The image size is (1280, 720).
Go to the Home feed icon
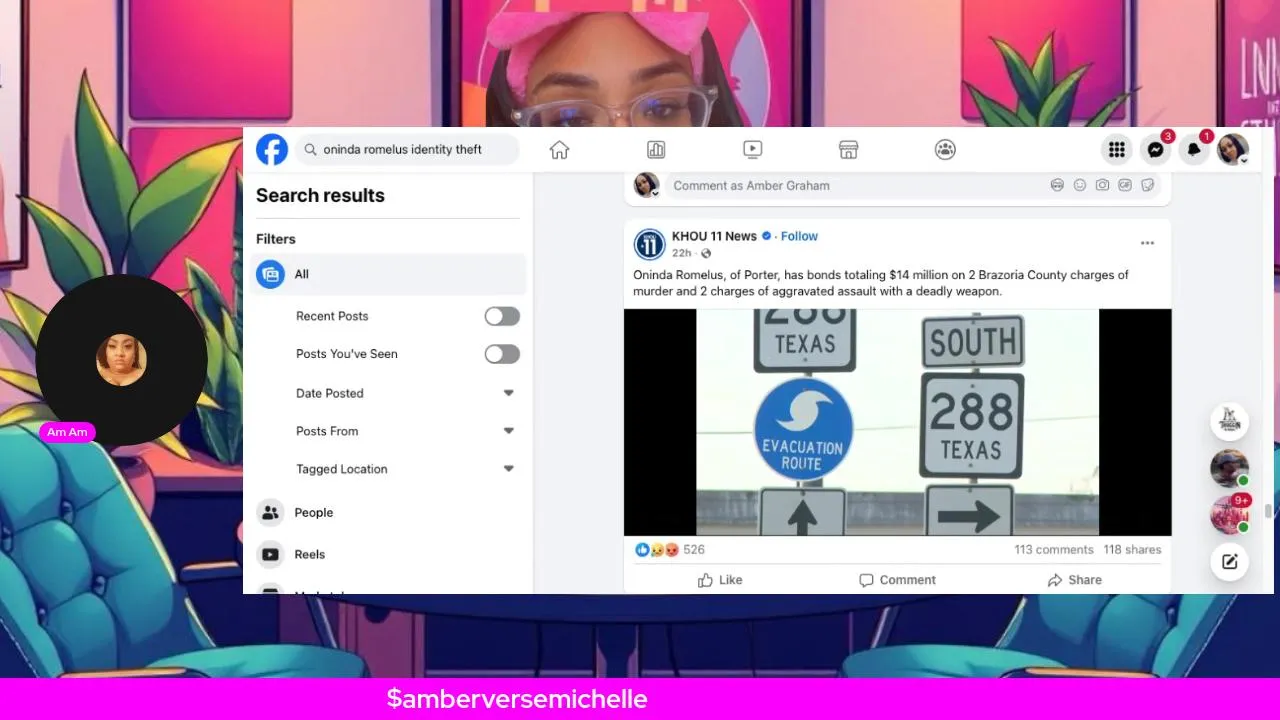(x=559, y=150)
